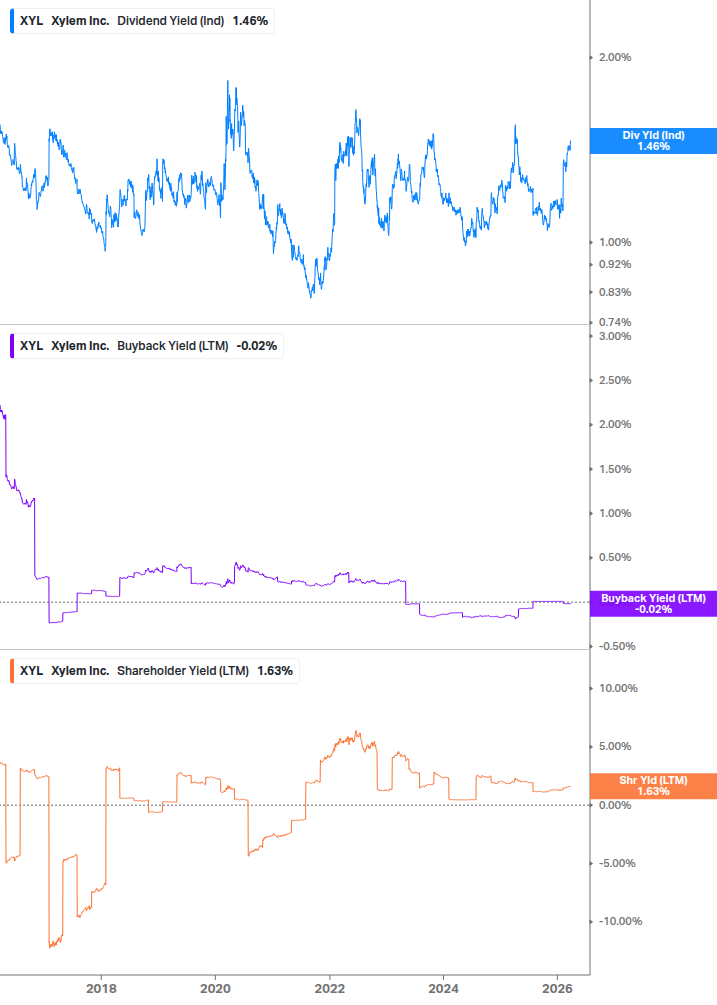This screenshot has height=1005, width=717.
Task: Click the purple Buyback Yield legend color bar
Action: [12, 345]
